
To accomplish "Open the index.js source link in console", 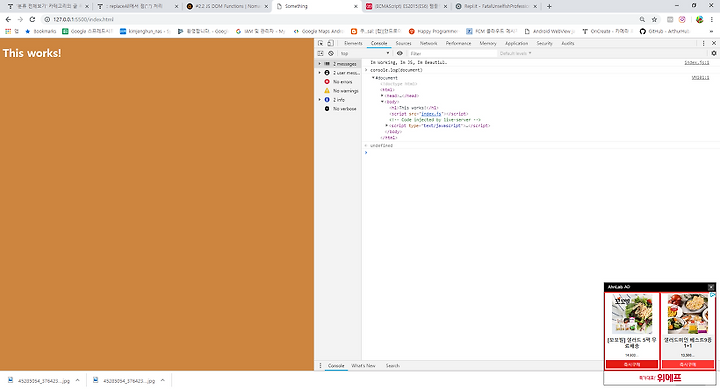I will (697, 62).
